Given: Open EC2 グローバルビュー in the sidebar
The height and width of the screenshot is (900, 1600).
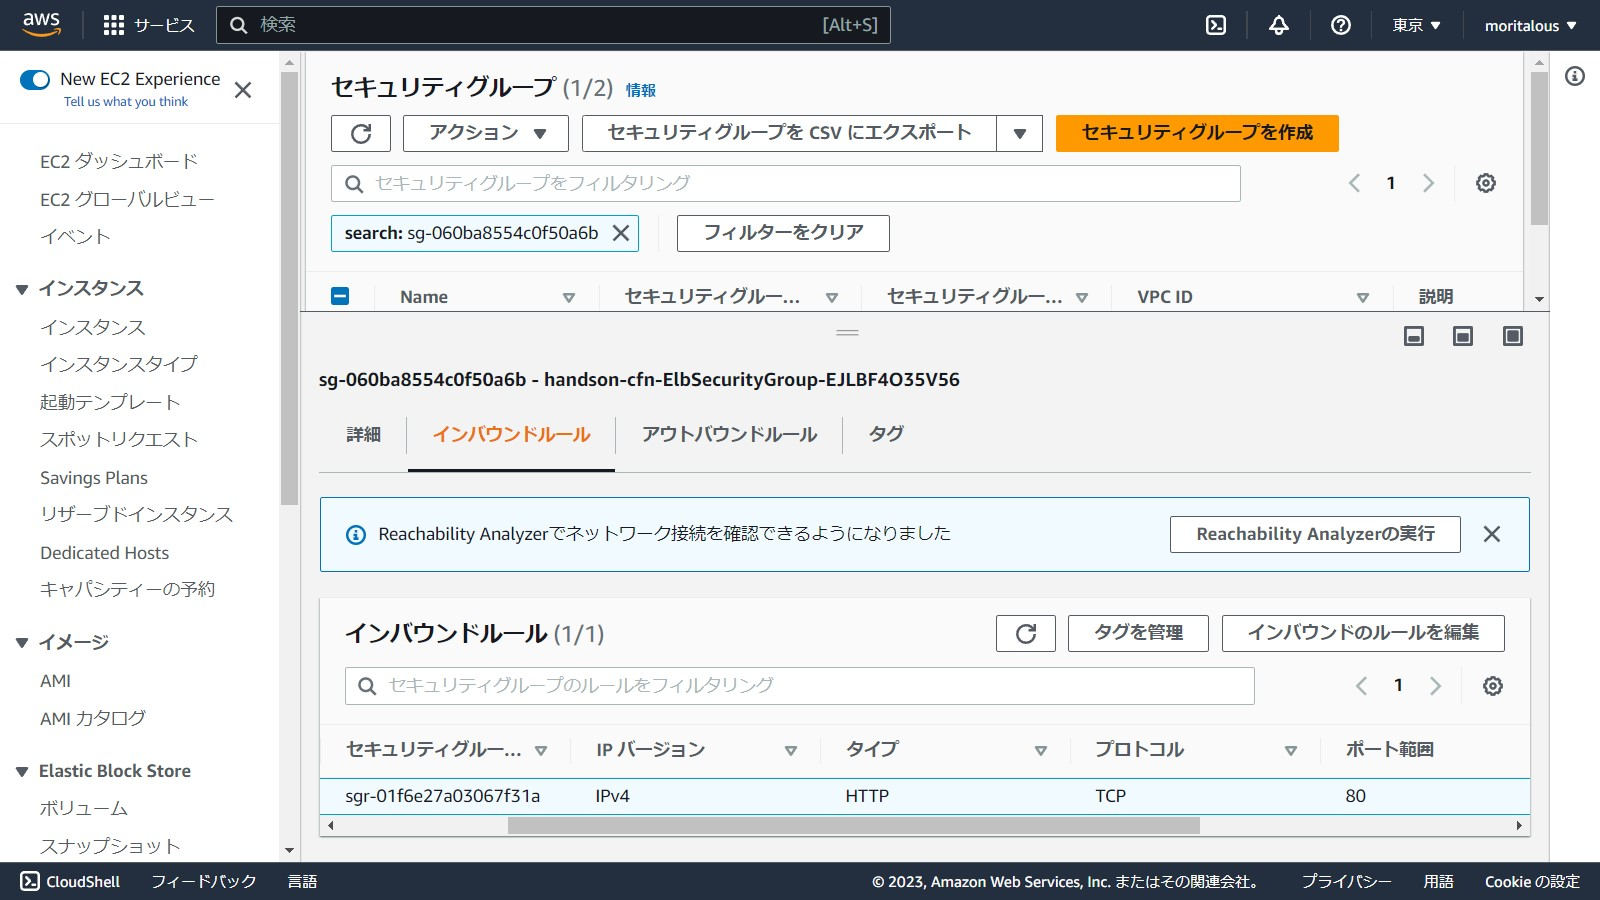Looking at the screenshot, I should tap(127, 199).
